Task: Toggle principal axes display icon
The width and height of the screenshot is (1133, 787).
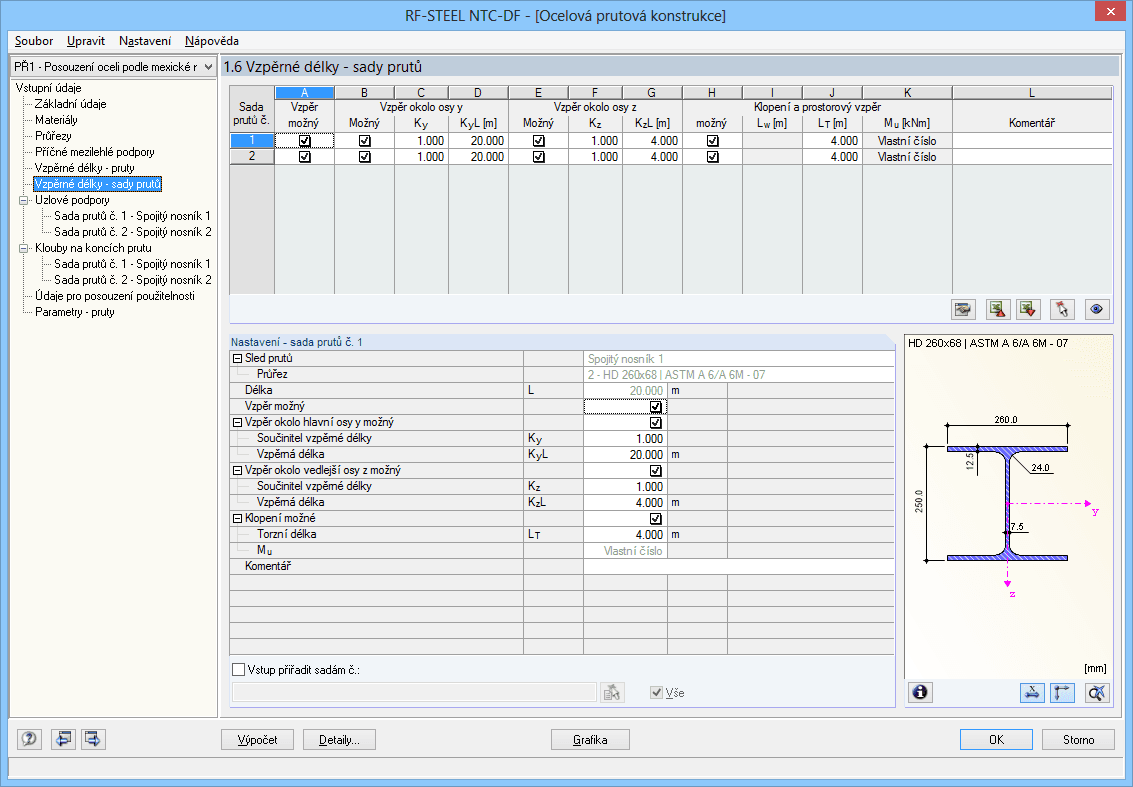Action: tap(1062, 692)
